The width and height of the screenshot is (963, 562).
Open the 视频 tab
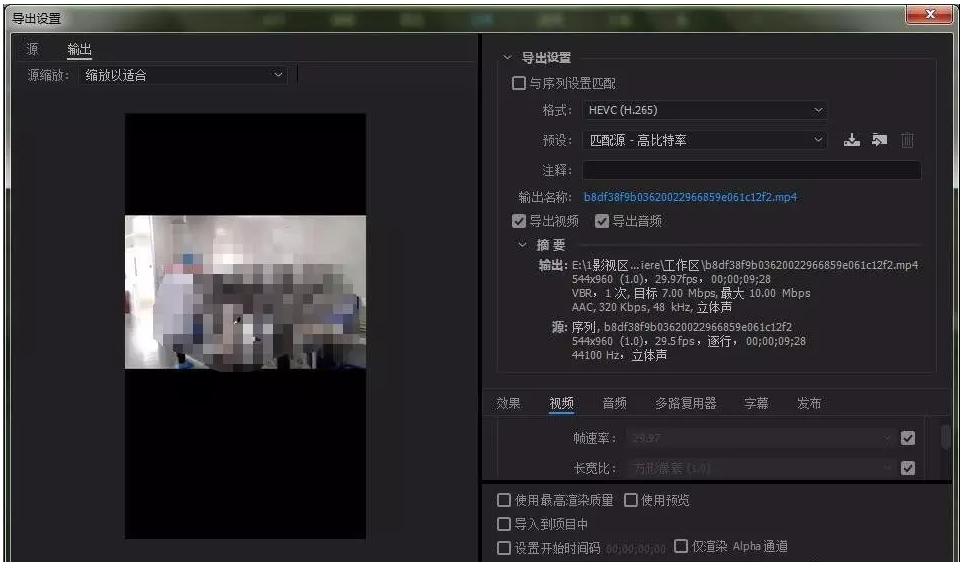(x=561, y=404)
